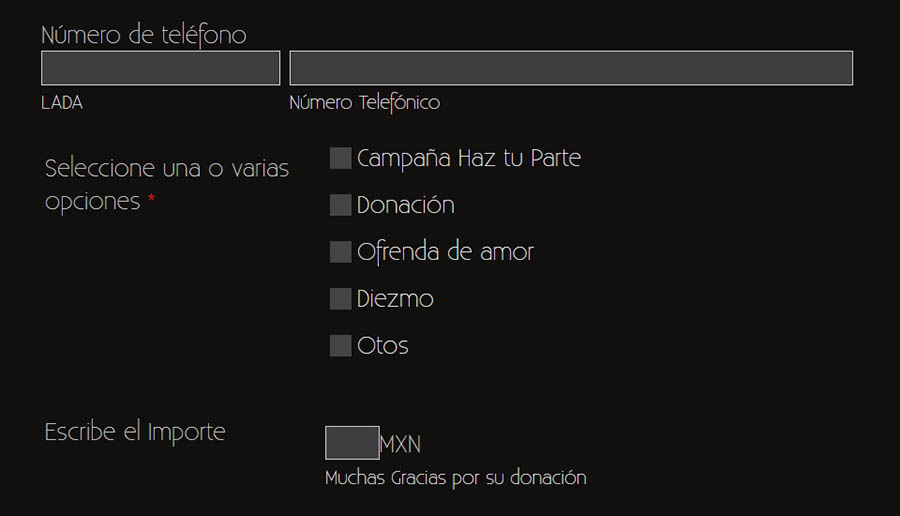Click the LADA area code input field
This screenshot has height=516, width=900.
point(160,68)
